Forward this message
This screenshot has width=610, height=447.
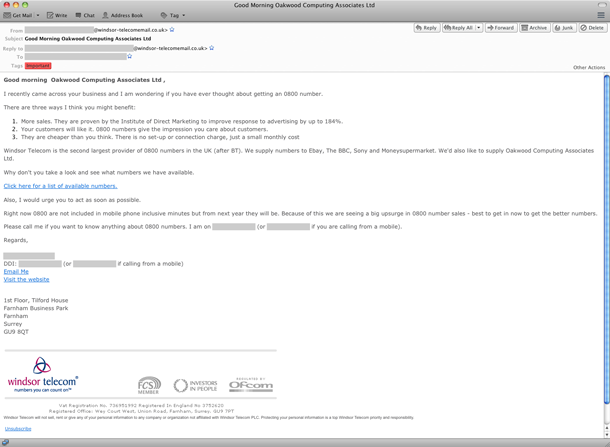(501, 28)
